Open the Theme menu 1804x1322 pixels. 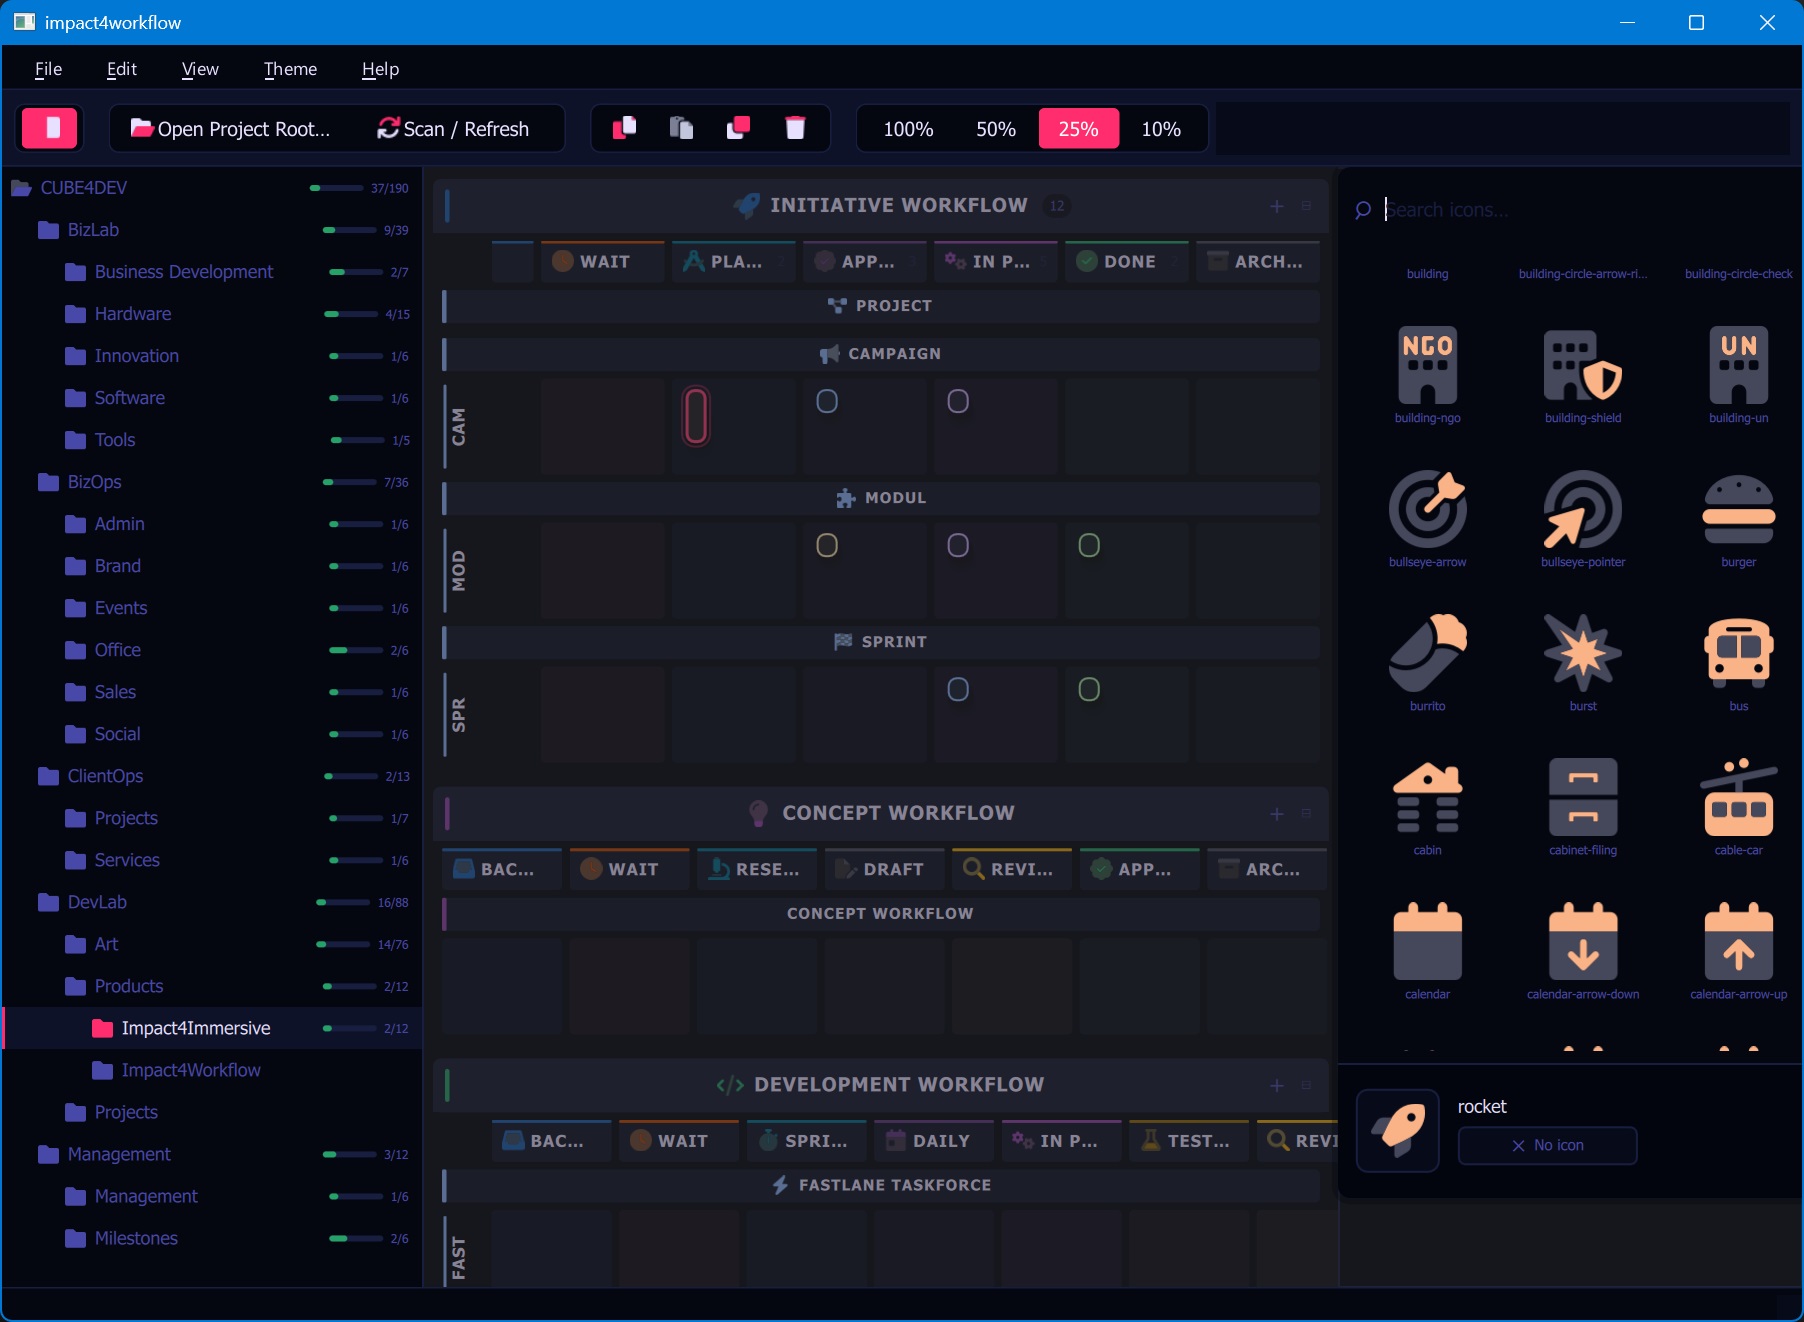(290, 69)
